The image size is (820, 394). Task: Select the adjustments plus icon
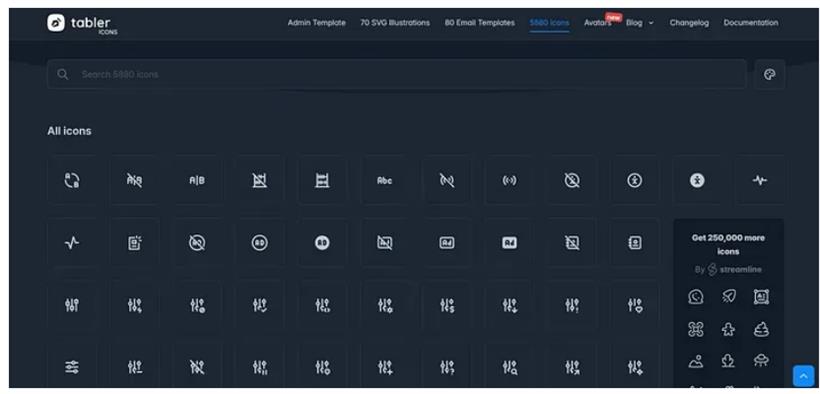384,367
